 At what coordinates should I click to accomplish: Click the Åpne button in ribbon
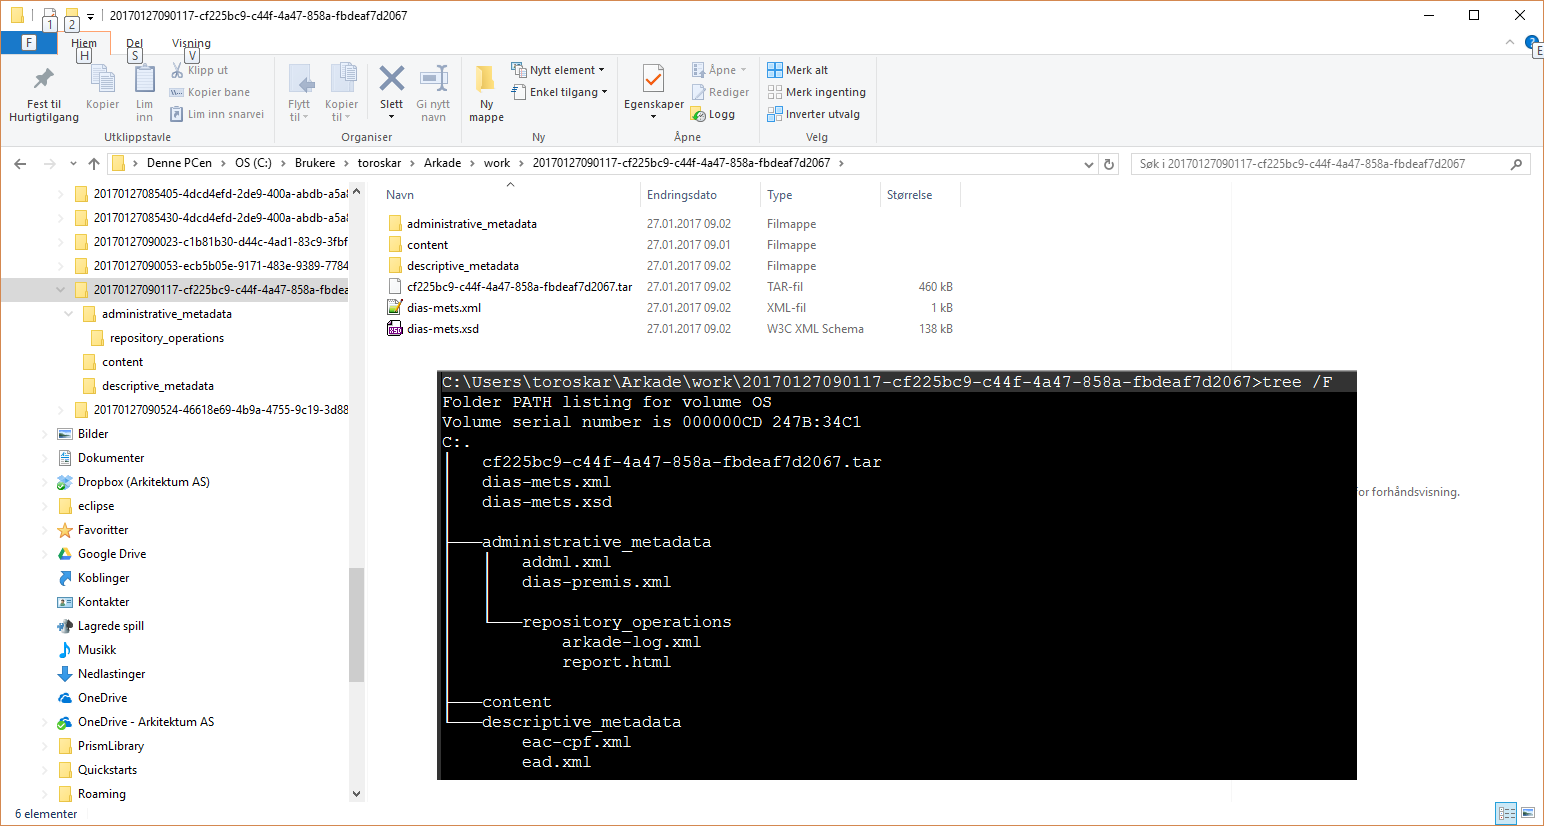[719, 70]
